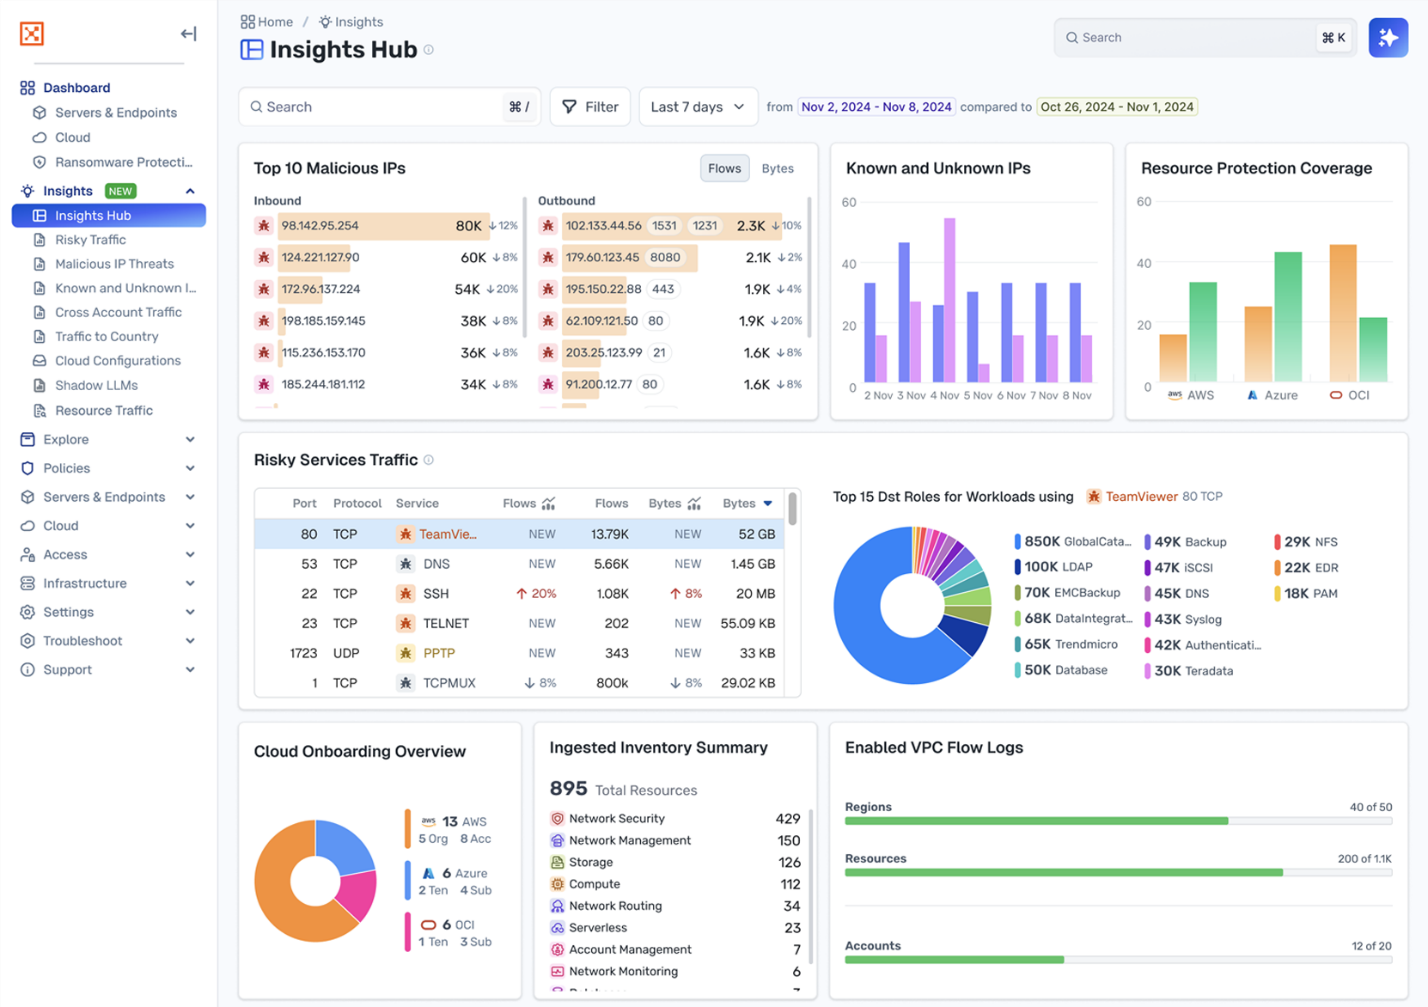Screen dimensions: 1428x1007
Task: Click the Storage inventory icon
Action: 557,862
